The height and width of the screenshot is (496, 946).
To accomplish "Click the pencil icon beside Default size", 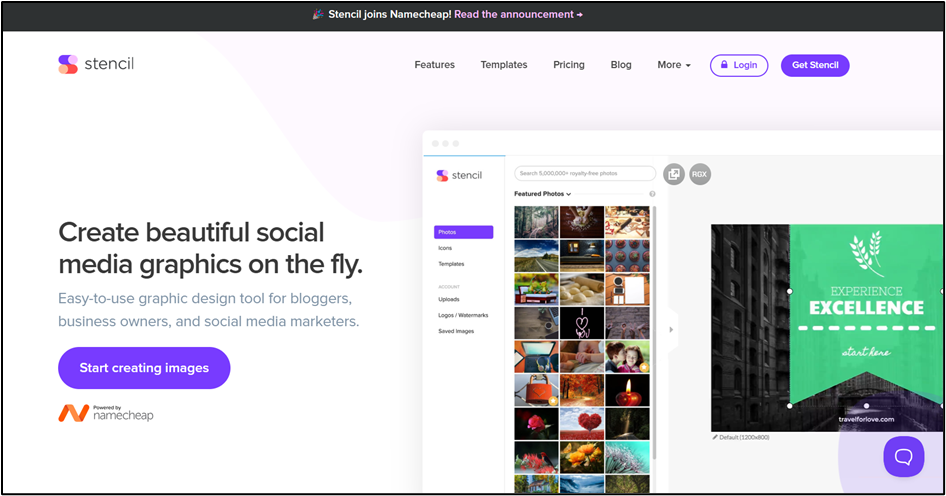I will 715,437.
